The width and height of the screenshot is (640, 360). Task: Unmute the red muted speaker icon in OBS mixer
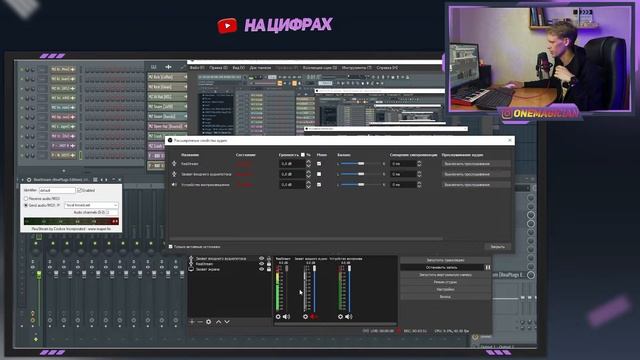pyautogui.click(x=313, y=316)
